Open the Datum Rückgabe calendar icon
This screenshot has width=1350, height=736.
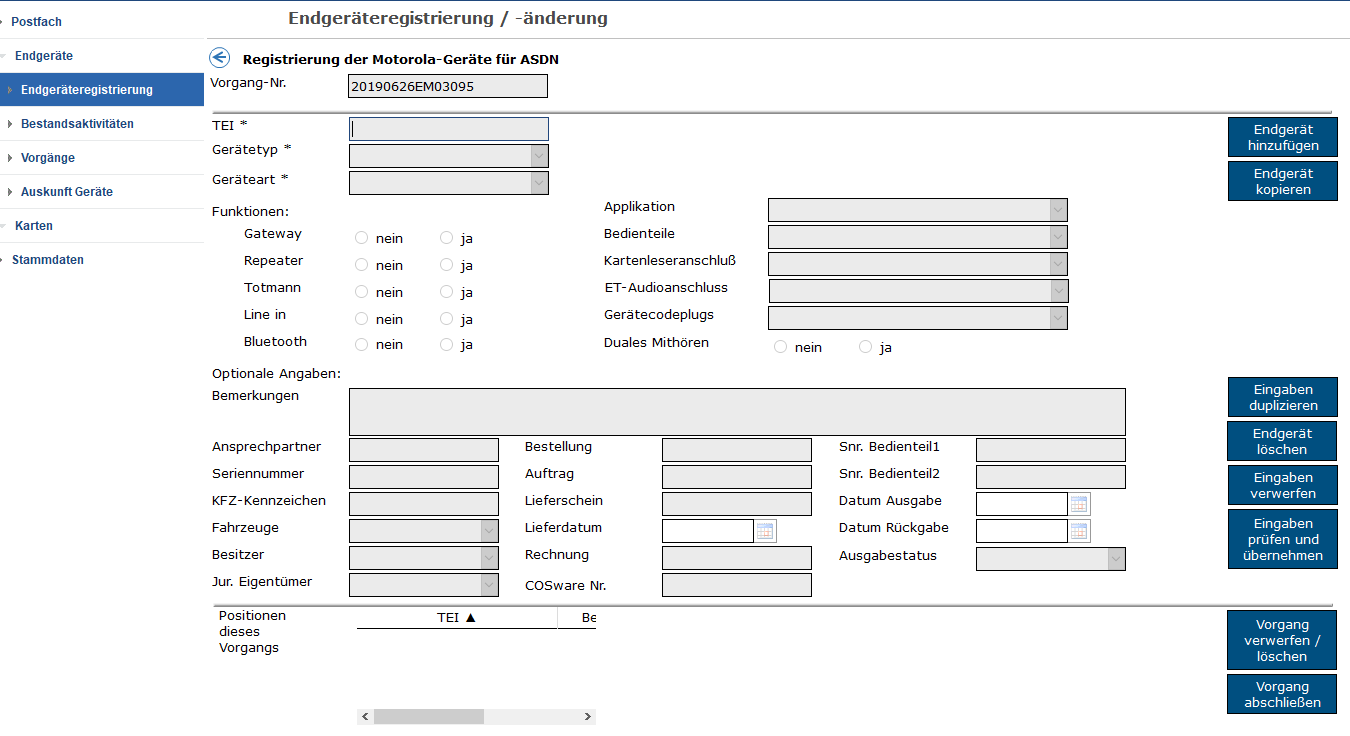tap(1079, 531)
